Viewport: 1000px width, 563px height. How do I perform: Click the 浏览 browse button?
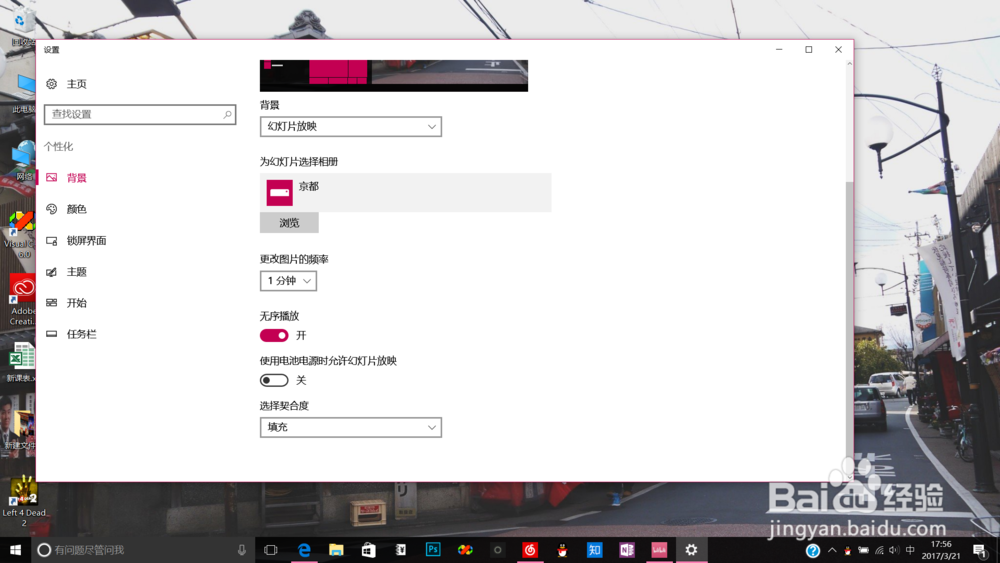(289, 223)
